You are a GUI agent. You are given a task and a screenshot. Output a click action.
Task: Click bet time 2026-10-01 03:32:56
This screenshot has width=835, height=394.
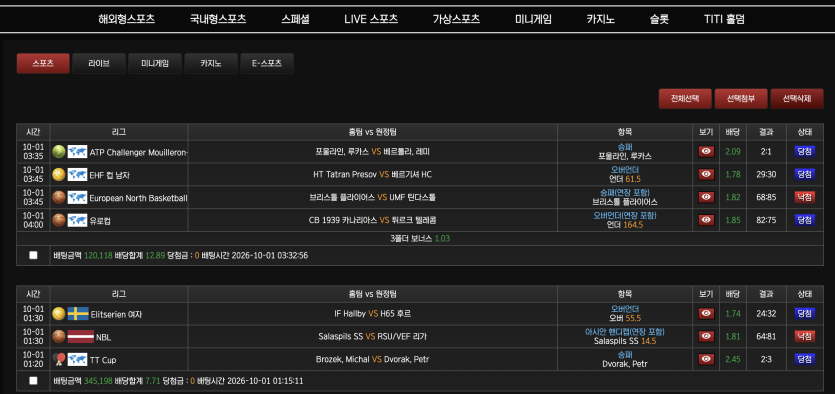tap(269, 256)
